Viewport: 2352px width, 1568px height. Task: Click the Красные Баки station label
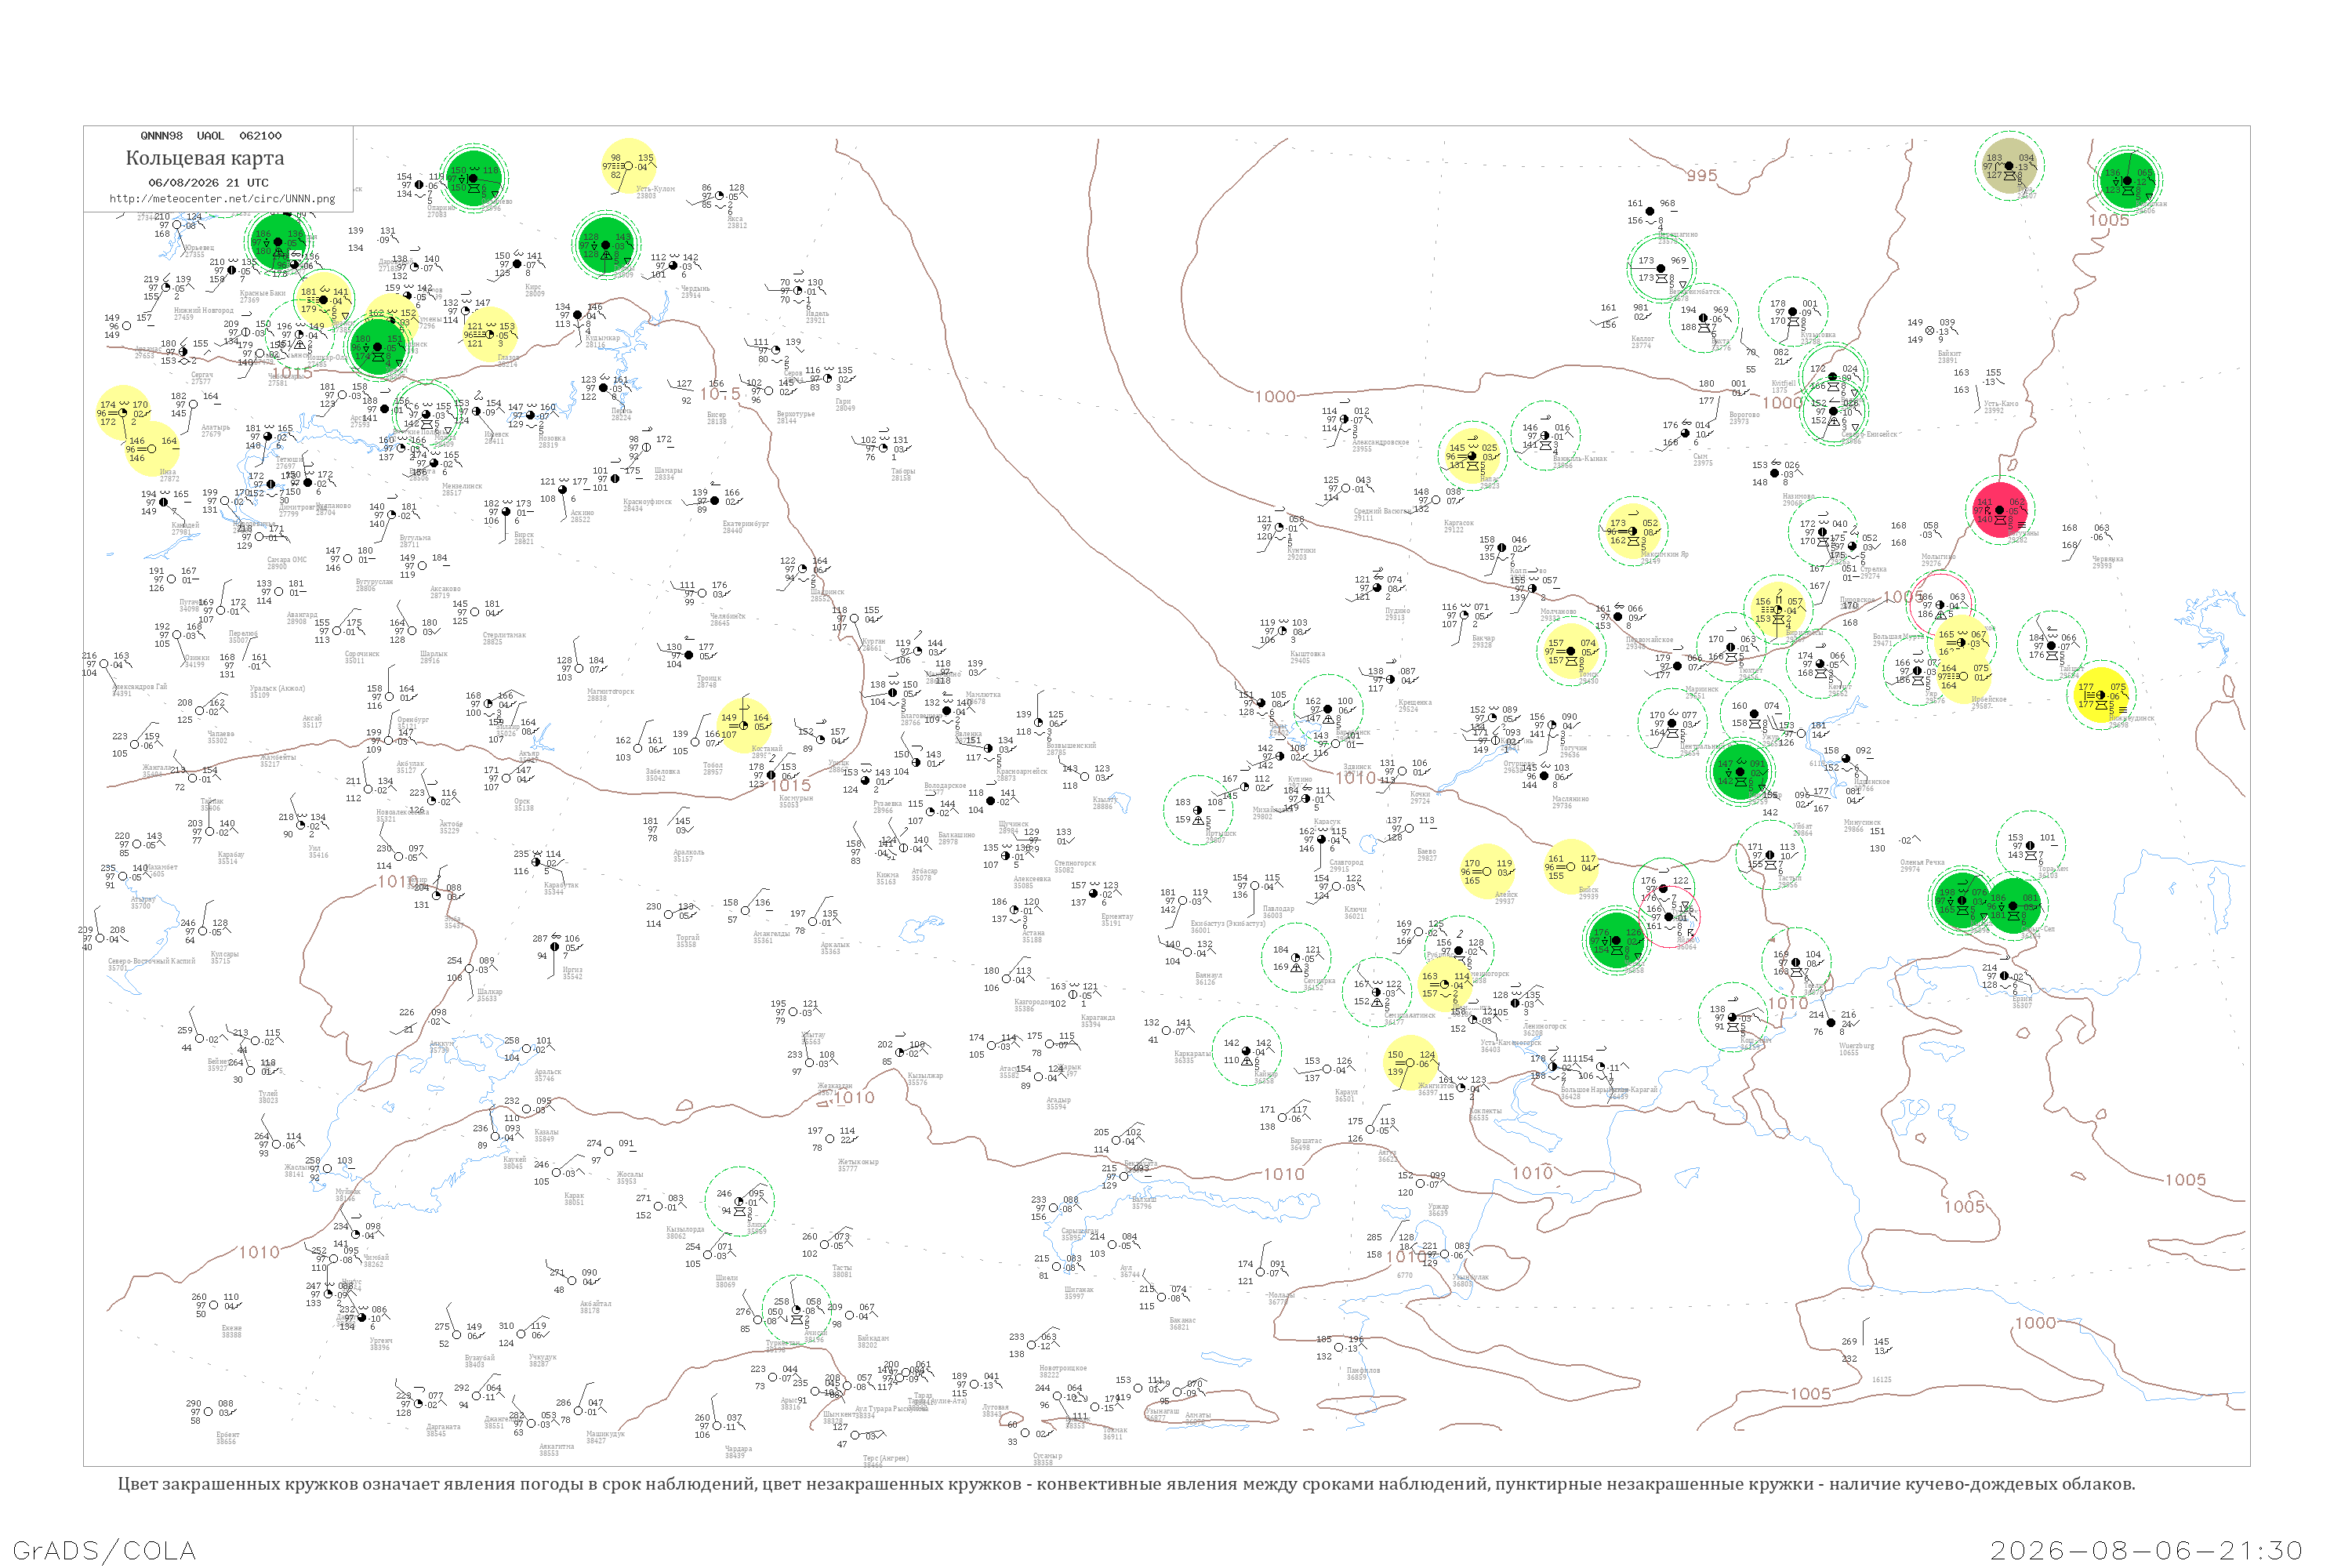click(x=262, y=293)
